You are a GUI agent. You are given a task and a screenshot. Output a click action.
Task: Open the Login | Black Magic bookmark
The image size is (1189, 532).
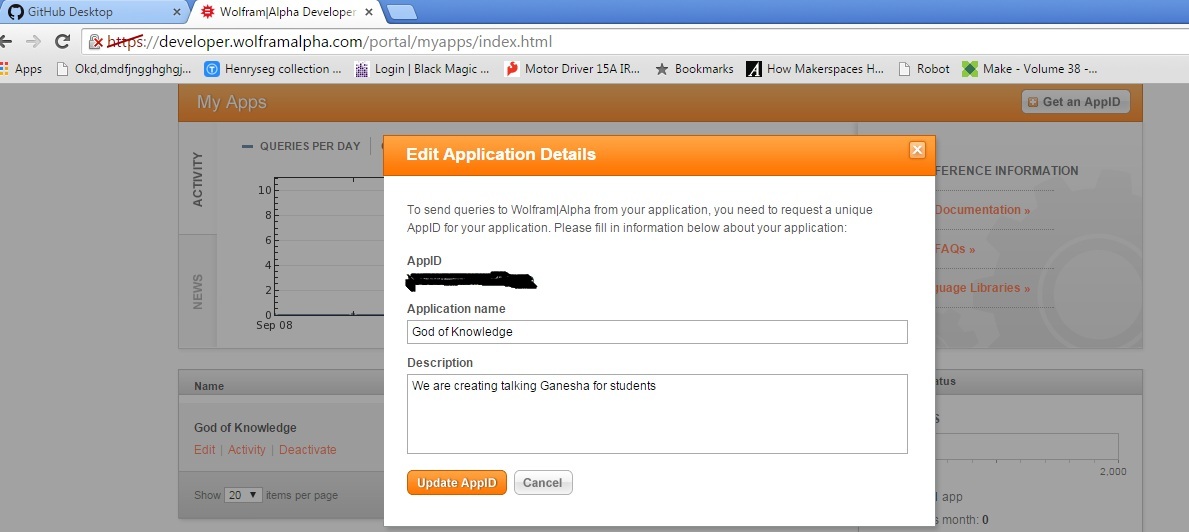[x=422, y=69]
